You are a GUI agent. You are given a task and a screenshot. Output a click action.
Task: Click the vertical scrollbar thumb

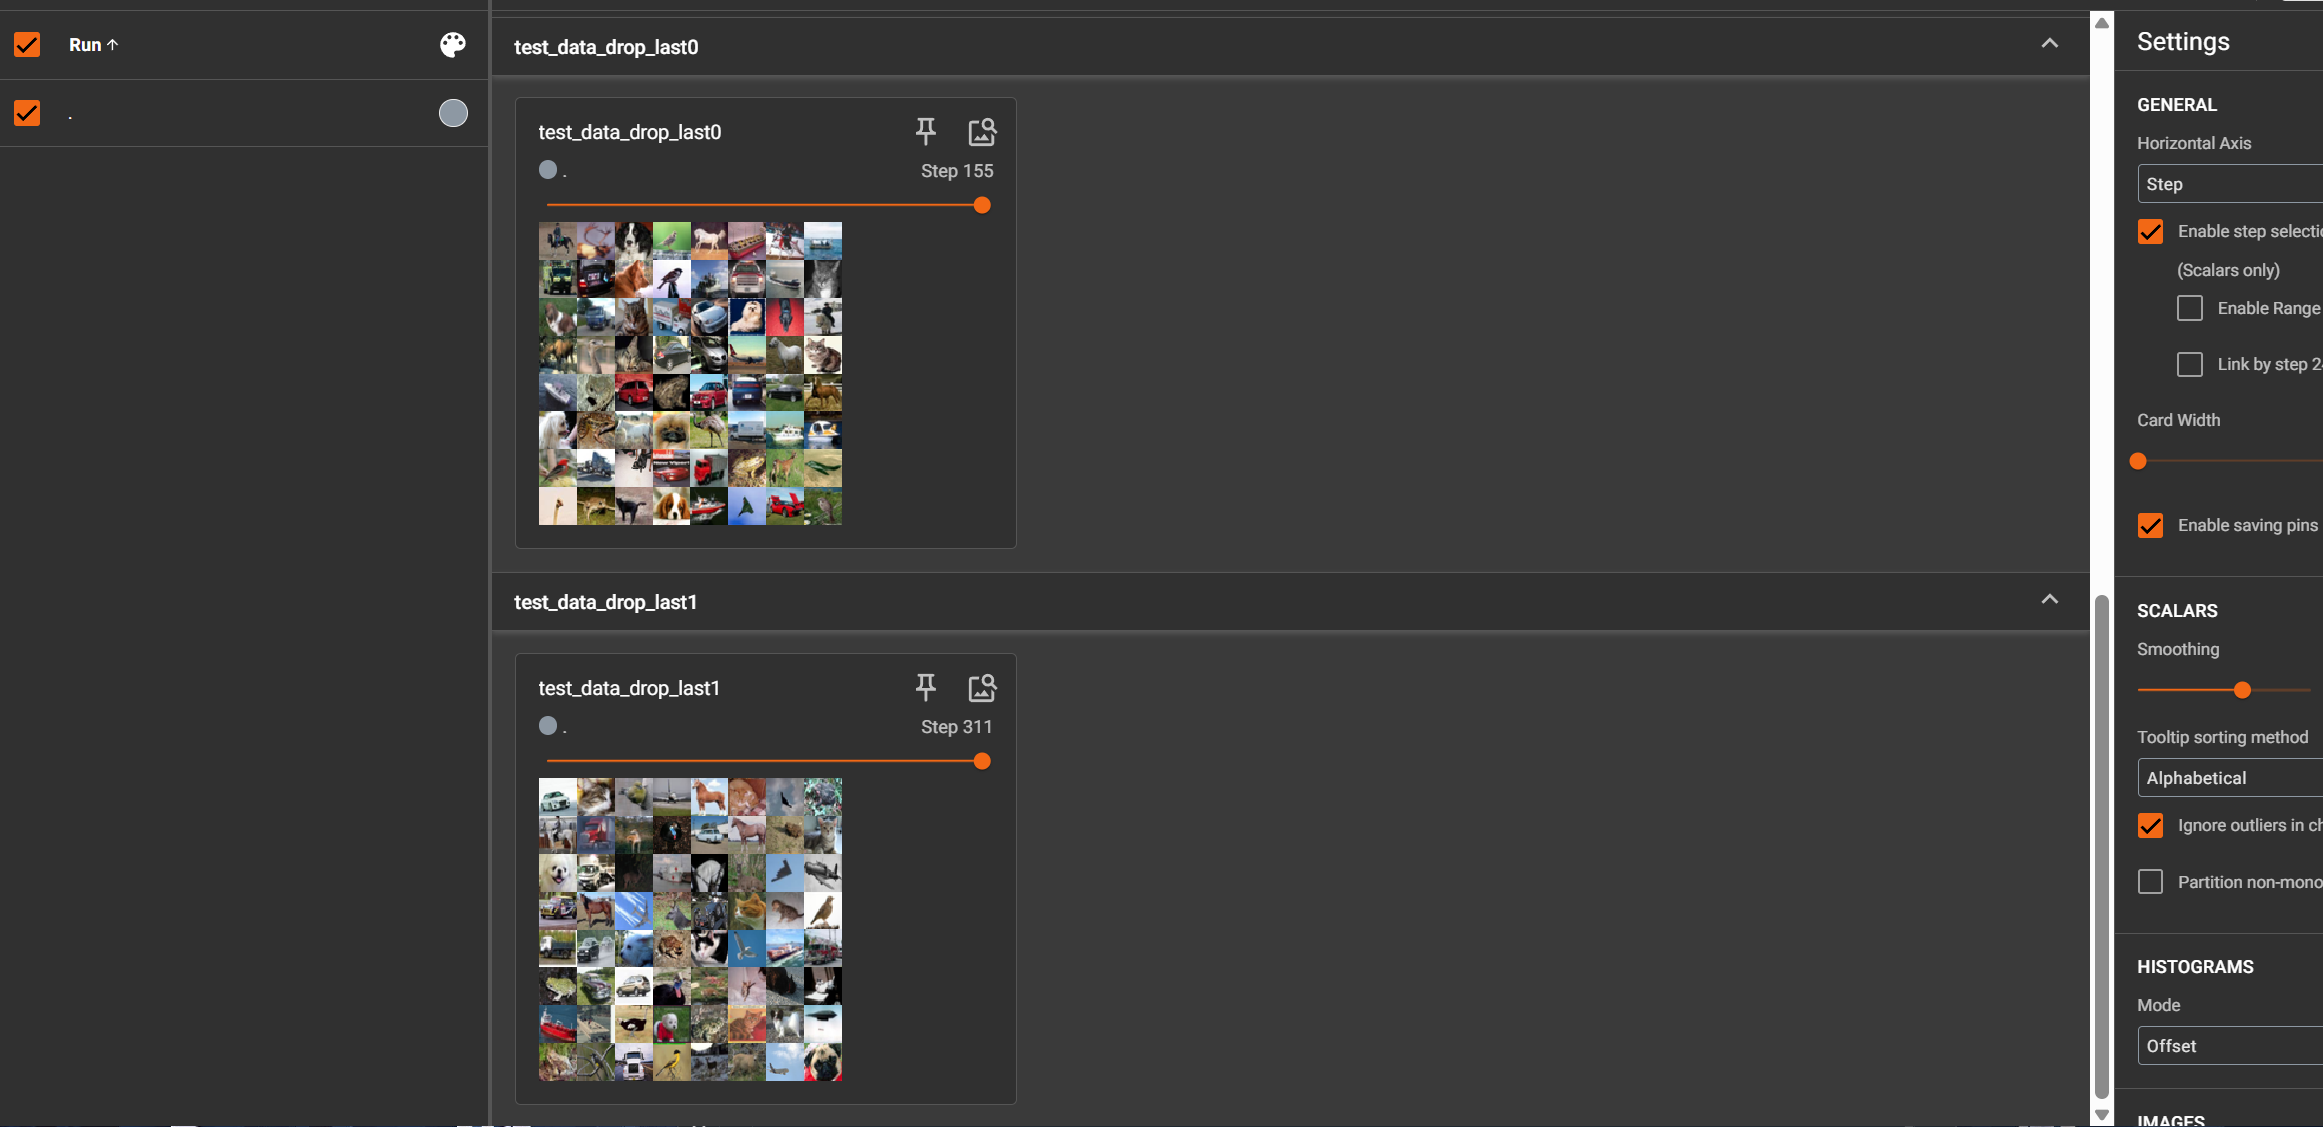(x=2102, y=846)
